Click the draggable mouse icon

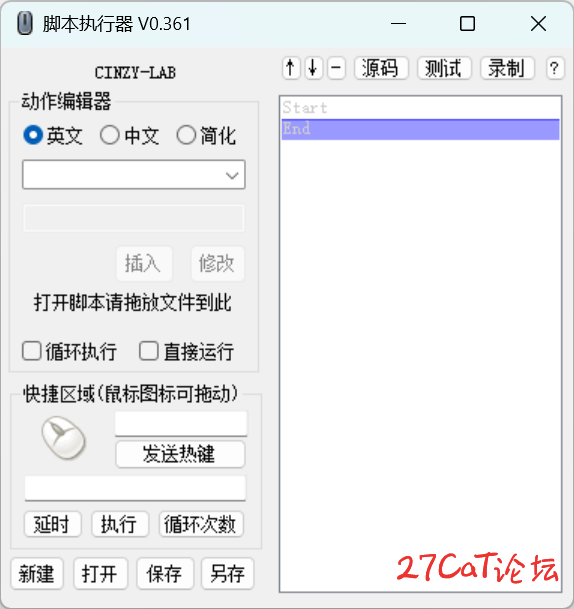(63, 437)
